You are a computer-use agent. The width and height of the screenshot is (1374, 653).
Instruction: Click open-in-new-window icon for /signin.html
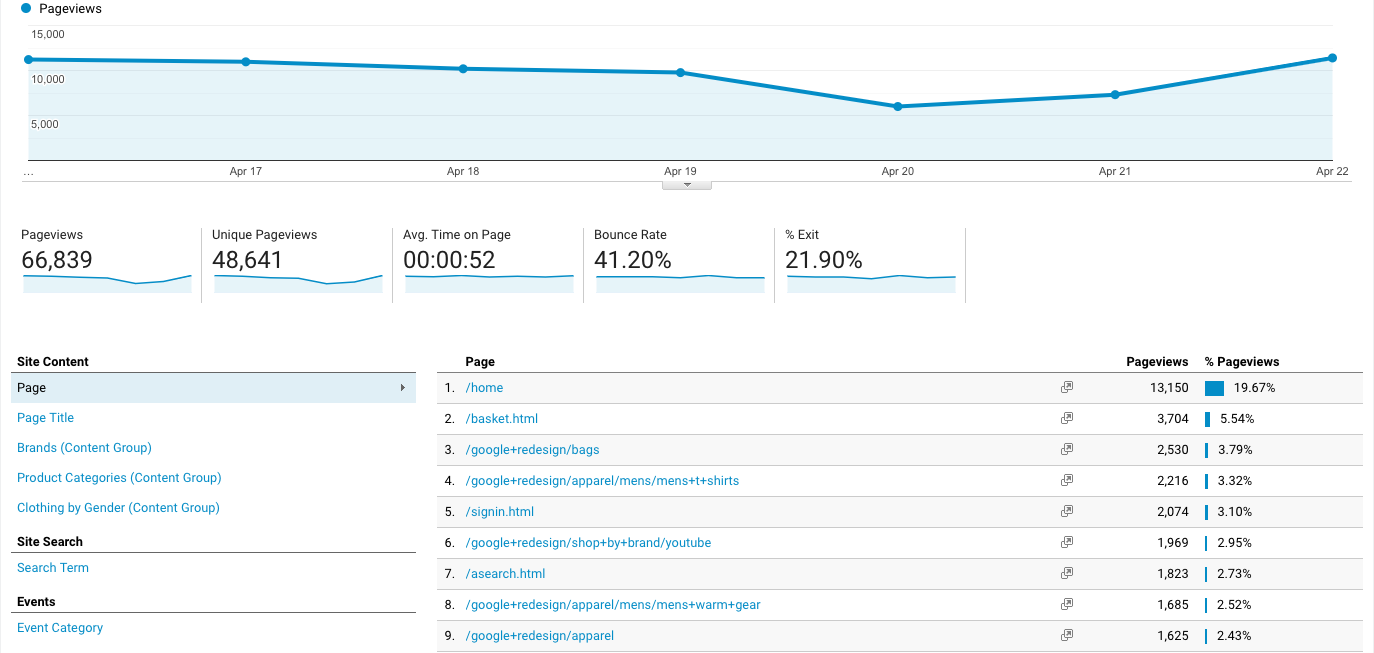pos(1067,511)
